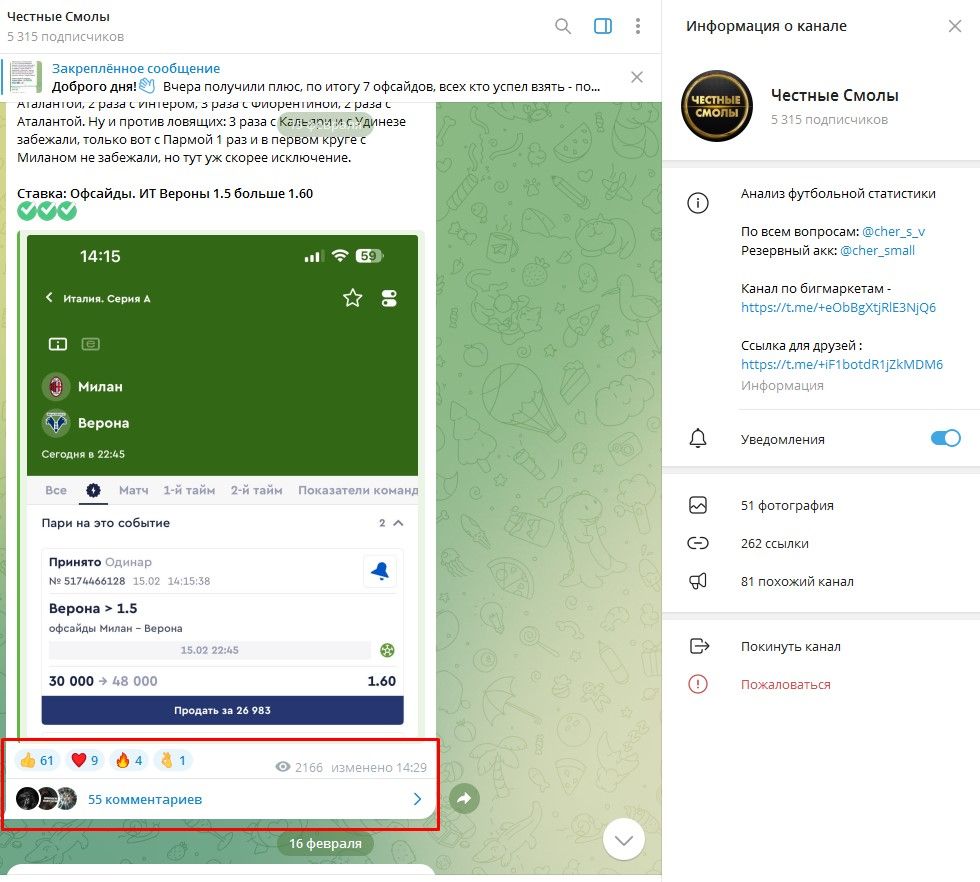980x882 pixels.
Task: Click the live text stream icon under league name
Action: [91, 344]
